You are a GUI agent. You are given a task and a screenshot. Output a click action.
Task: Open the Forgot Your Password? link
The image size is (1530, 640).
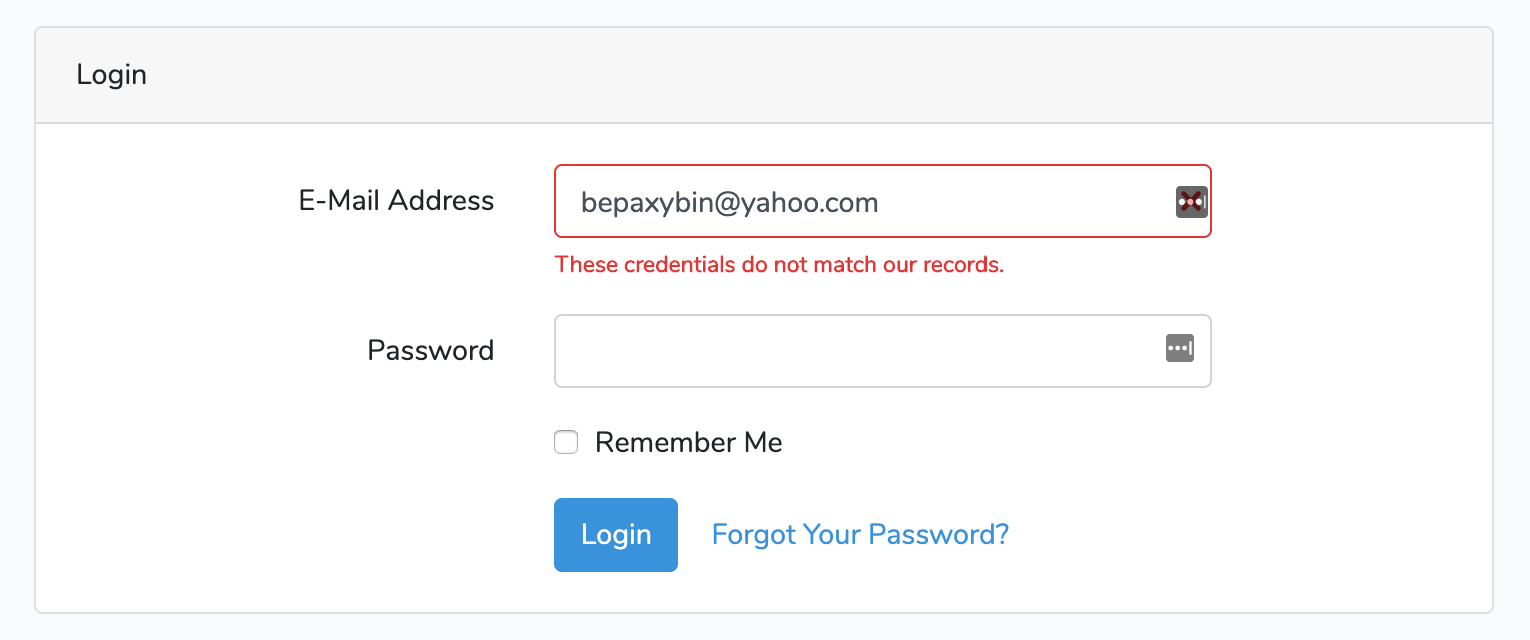point(860,534)
